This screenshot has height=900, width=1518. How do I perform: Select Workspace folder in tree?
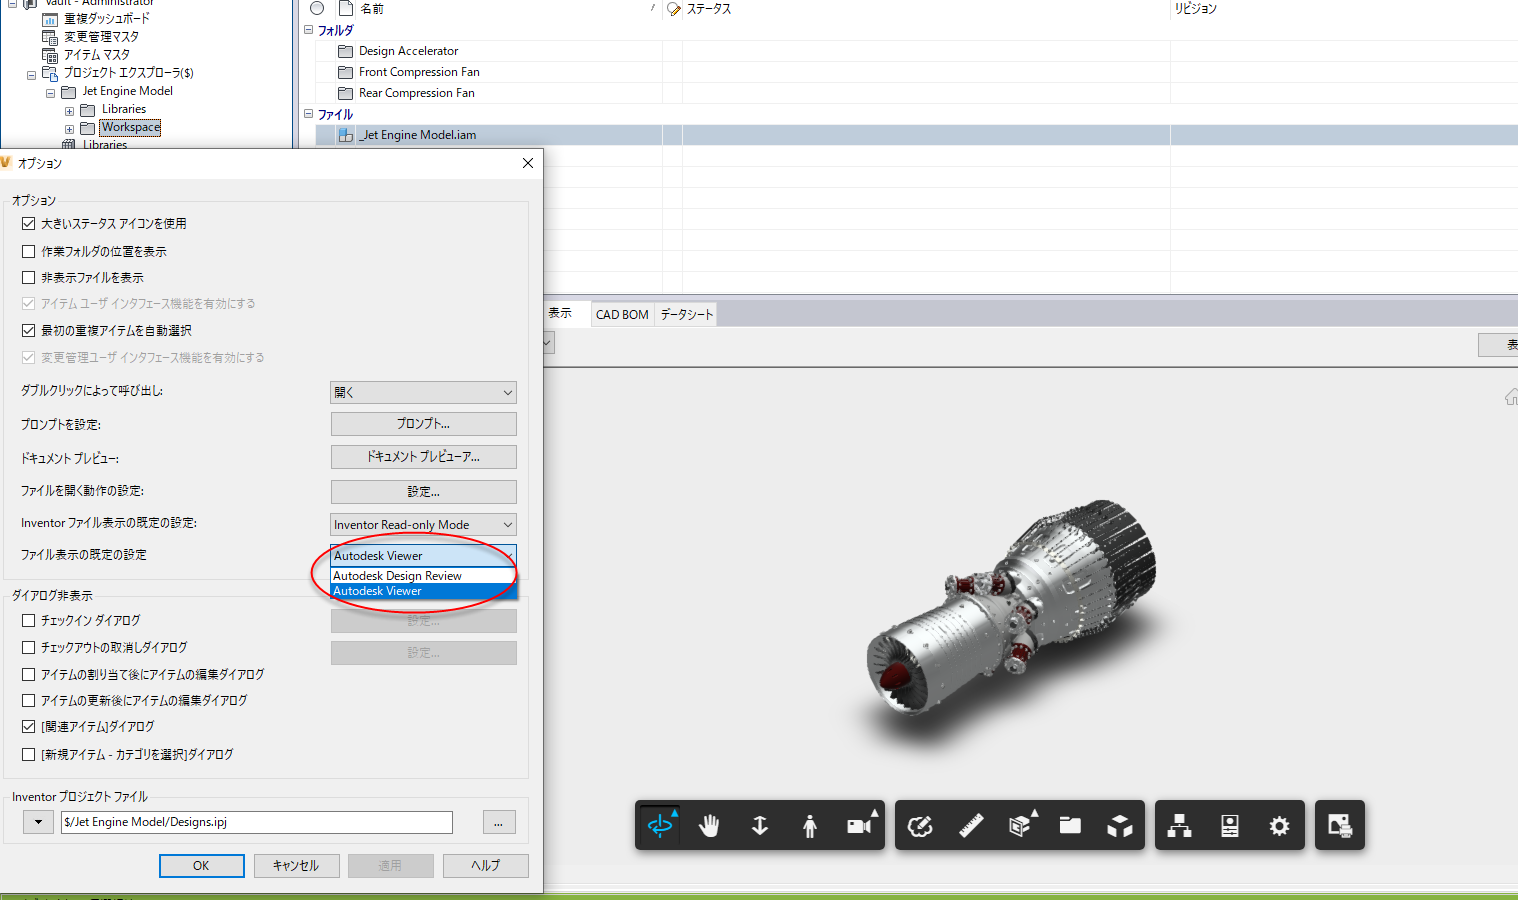pyautogui.click(x=130, y=127)
